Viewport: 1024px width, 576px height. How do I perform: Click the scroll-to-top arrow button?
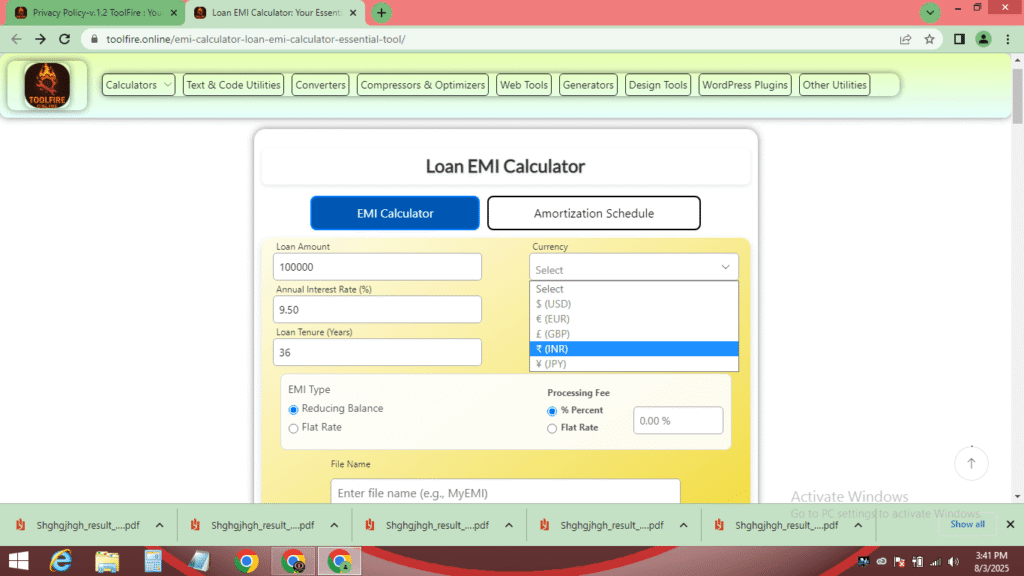click(971, 463)
